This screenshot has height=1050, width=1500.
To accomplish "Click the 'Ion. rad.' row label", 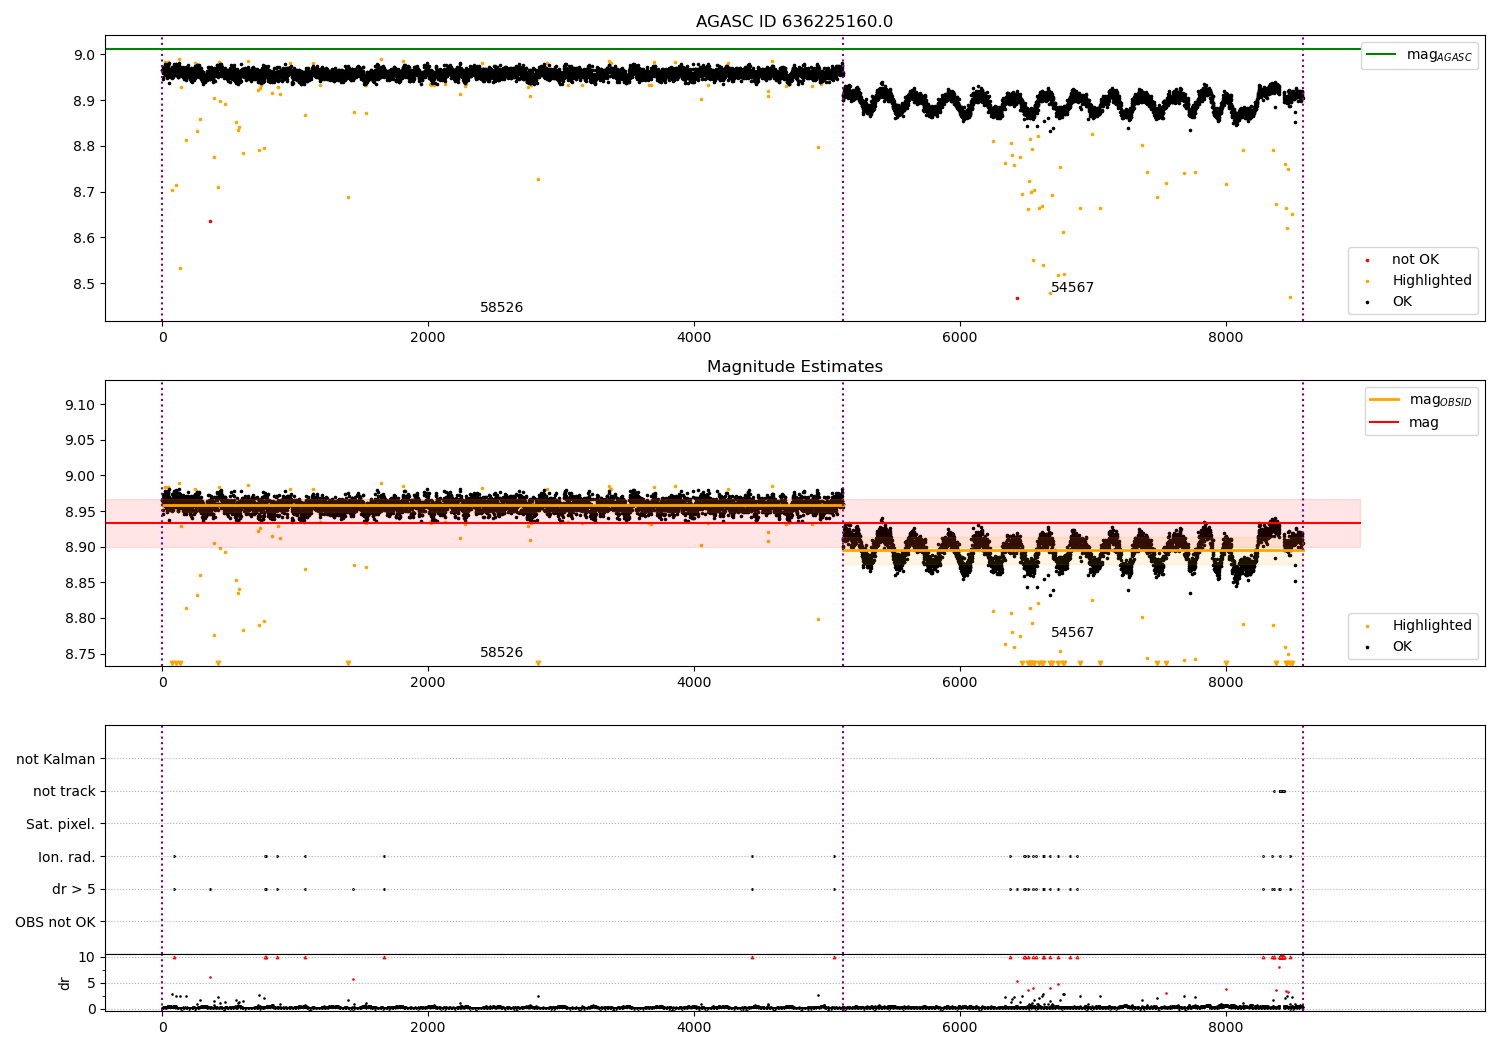I will click(67, 857).
